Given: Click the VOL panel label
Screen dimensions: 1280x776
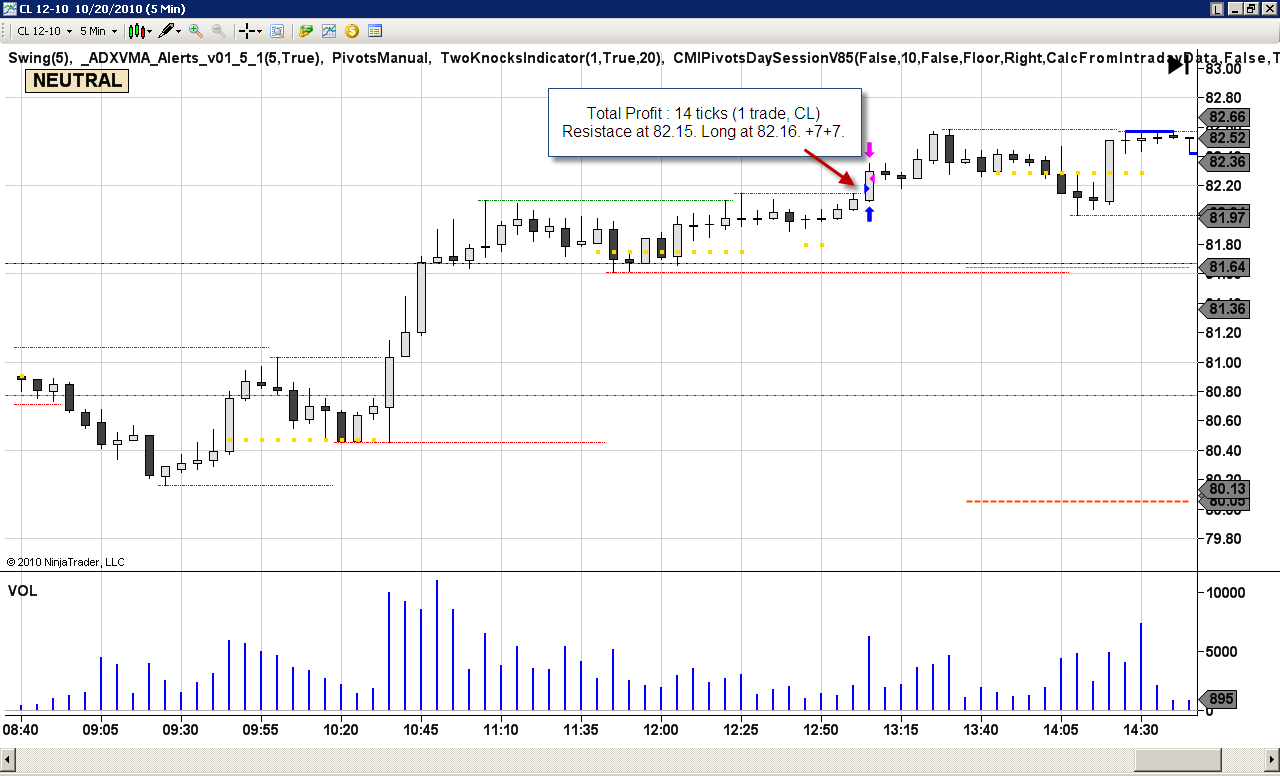Looking at the screenshot, I should pos(22,591).
